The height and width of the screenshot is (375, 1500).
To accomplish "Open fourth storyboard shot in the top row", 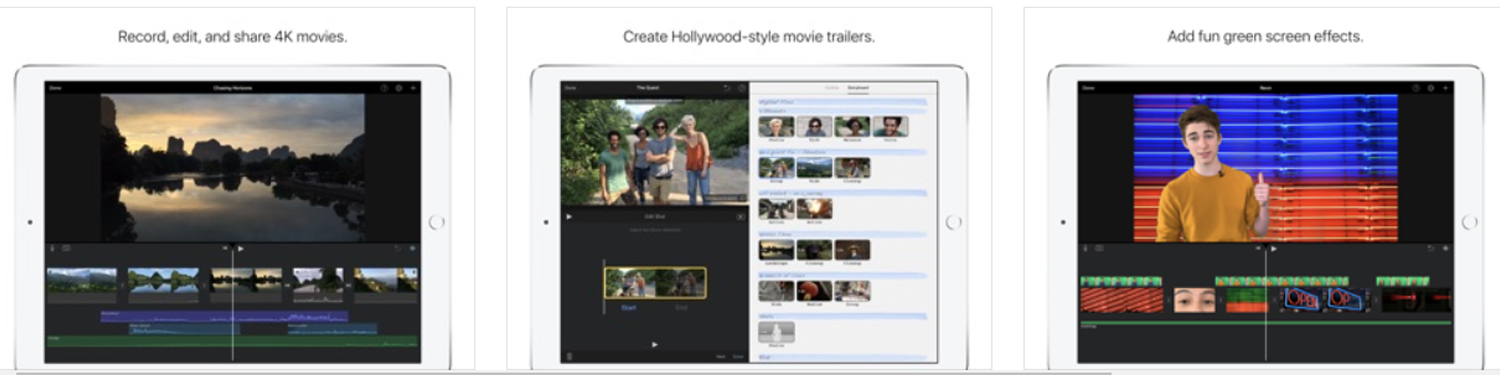I will point(890,127).
